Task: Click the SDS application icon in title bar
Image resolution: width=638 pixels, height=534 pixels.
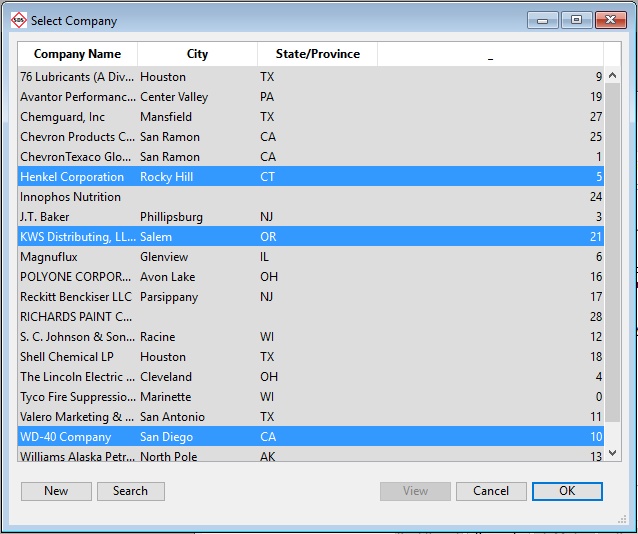Action: click(x=18, y=20)
